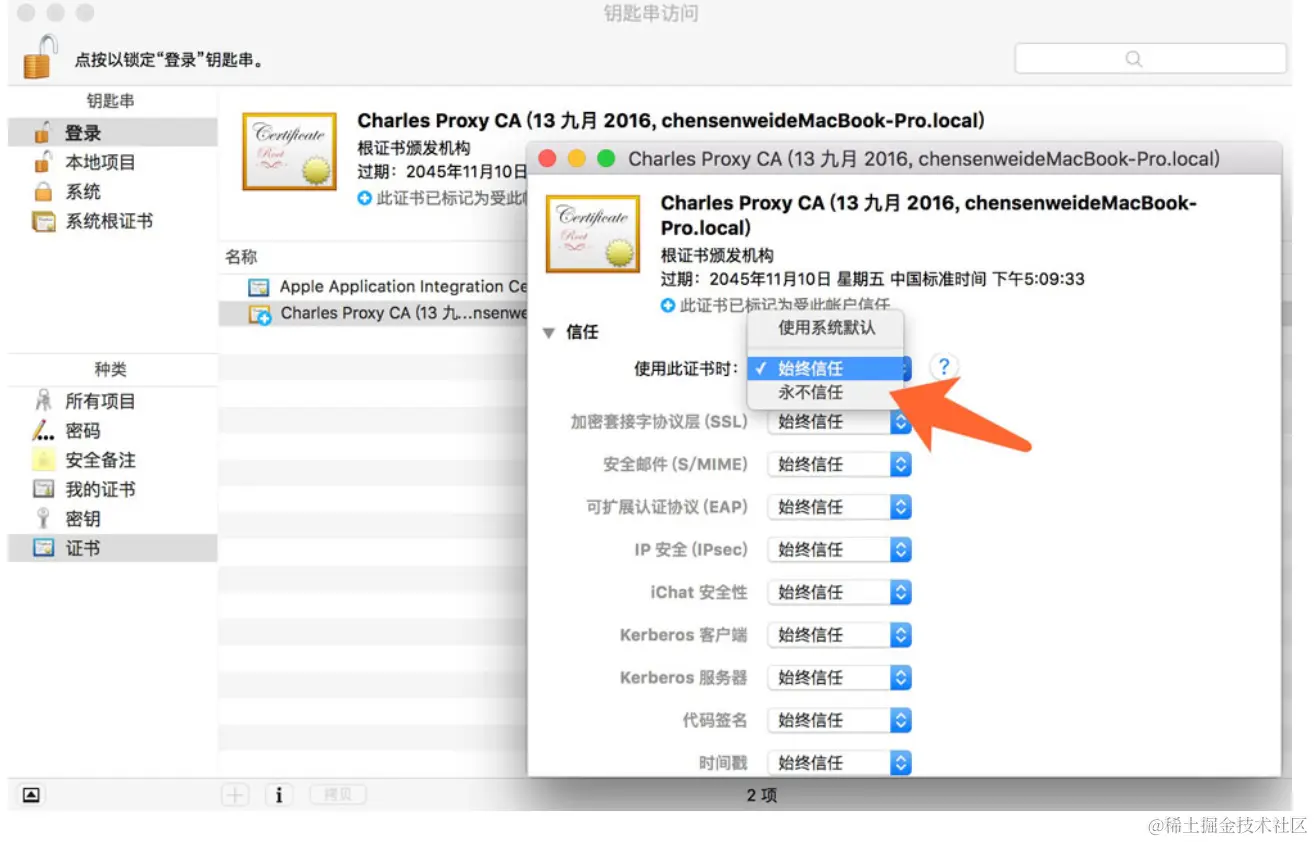The height and width of the screenshot is (842, 1314).
Task: Choose 永不信任 from the trust menu
Action: click(x=826, y=393)
